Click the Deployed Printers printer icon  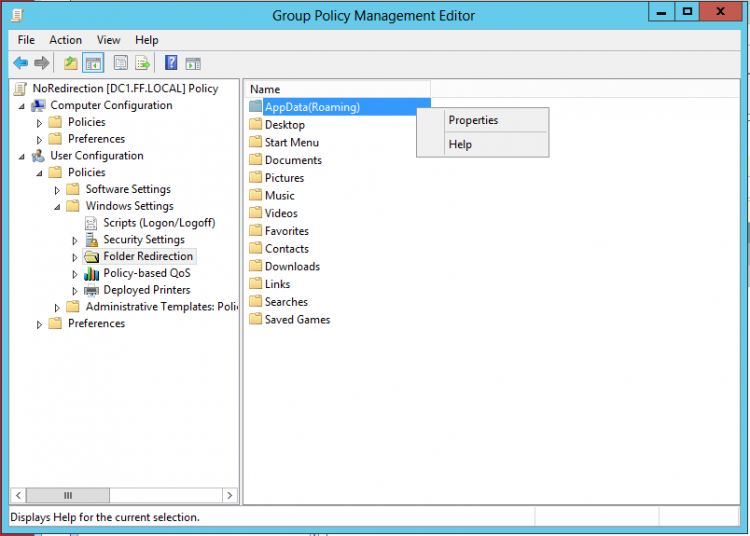click(91, 290)
